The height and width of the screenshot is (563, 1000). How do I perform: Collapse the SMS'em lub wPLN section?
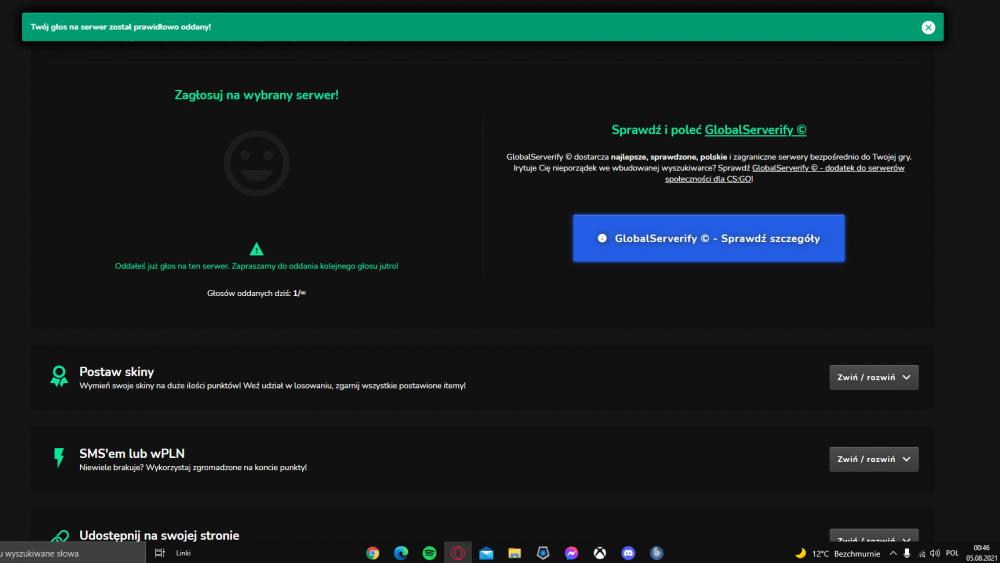(874, 459)
